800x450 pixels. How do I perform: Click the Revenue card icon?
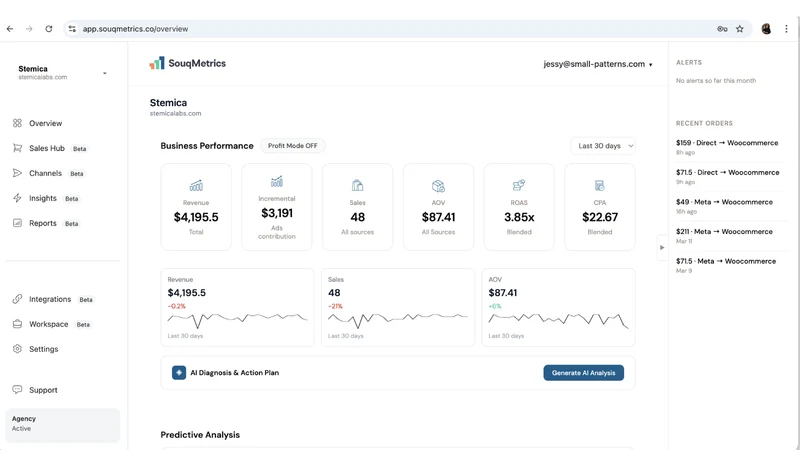196,185
